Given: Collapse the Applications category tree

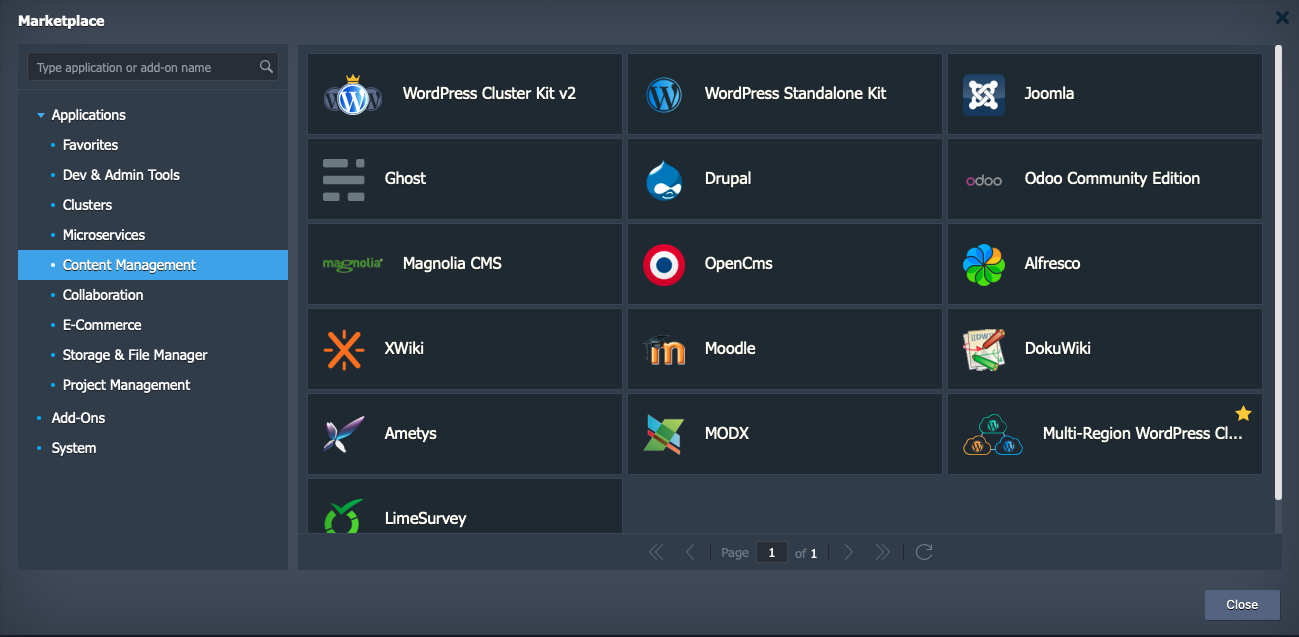Looking at the screenshot, I should pos(40,114).
